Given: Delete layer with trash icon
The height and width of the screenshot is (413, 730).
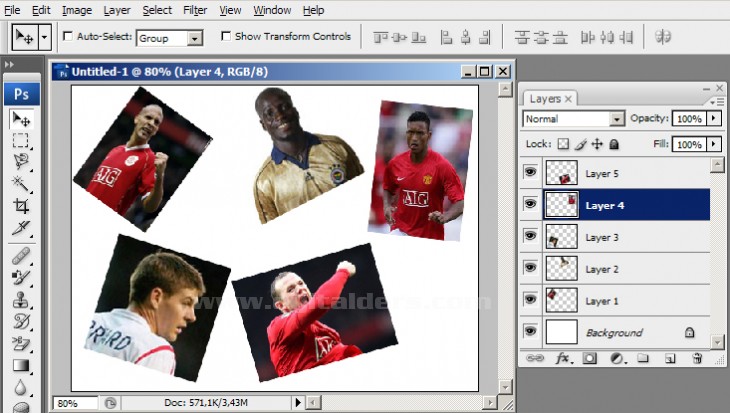Looking at the screenshot, I should coord(697,358).
